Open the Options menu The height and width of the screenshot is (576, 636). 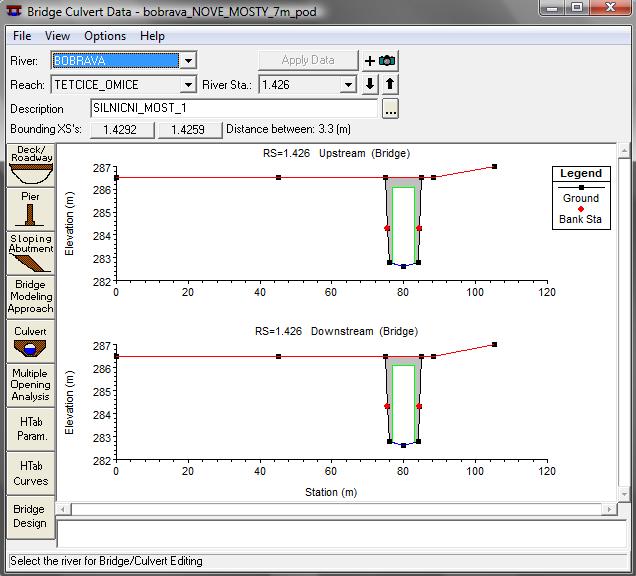[x=105, y=36]
